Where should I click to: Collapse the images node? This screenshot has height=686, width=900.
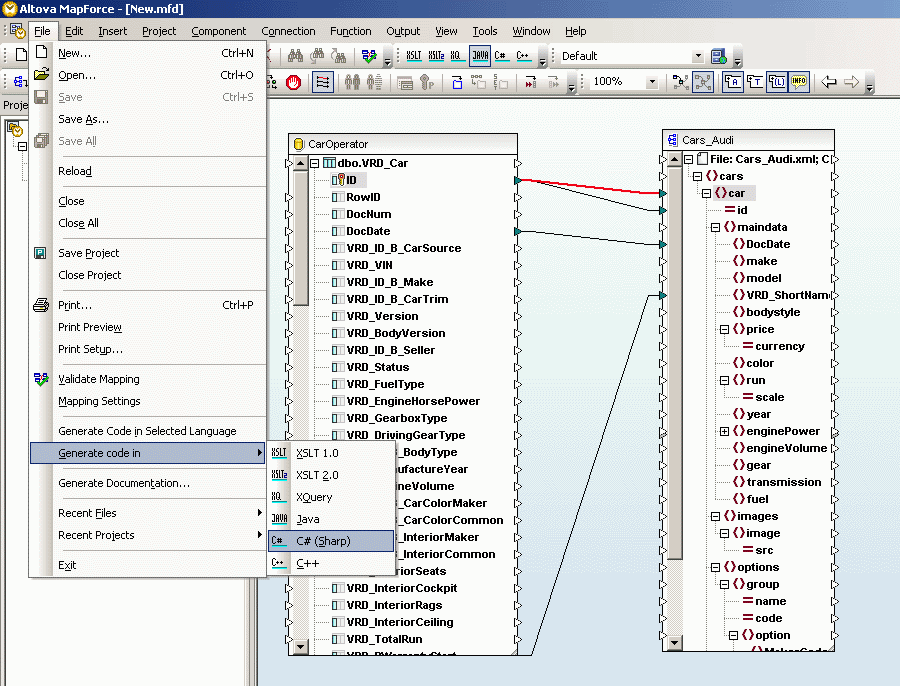715,517
